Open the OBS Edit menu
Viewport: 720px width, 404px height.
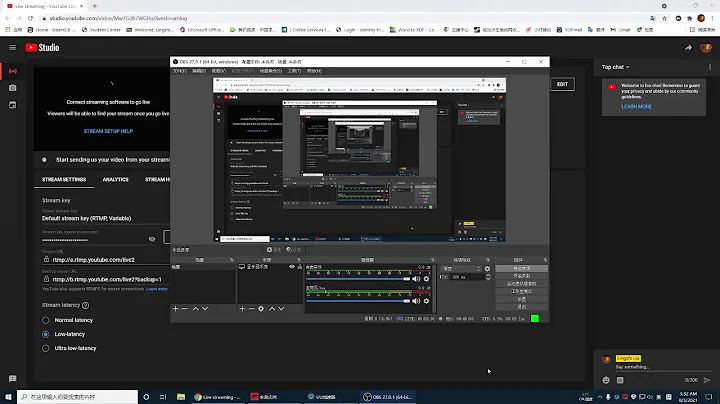(x=199, y=71)
